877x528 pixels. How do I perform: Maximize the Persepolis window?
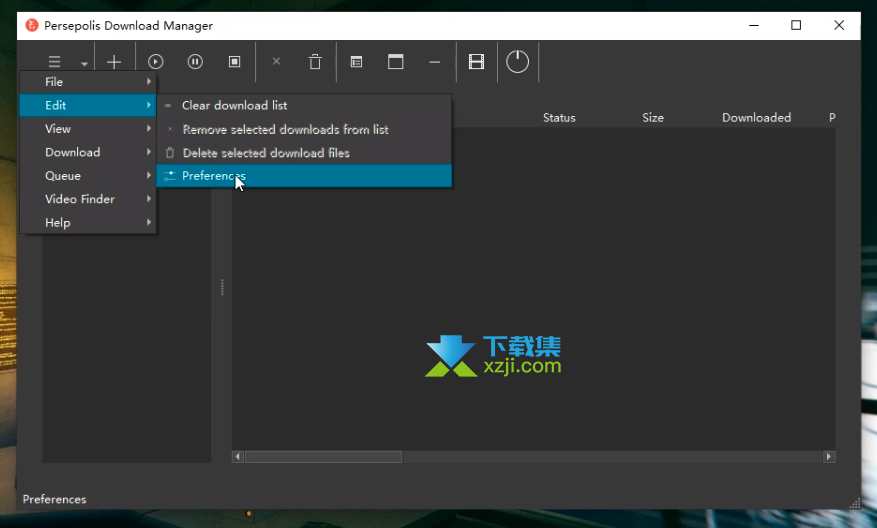point(796,25)
